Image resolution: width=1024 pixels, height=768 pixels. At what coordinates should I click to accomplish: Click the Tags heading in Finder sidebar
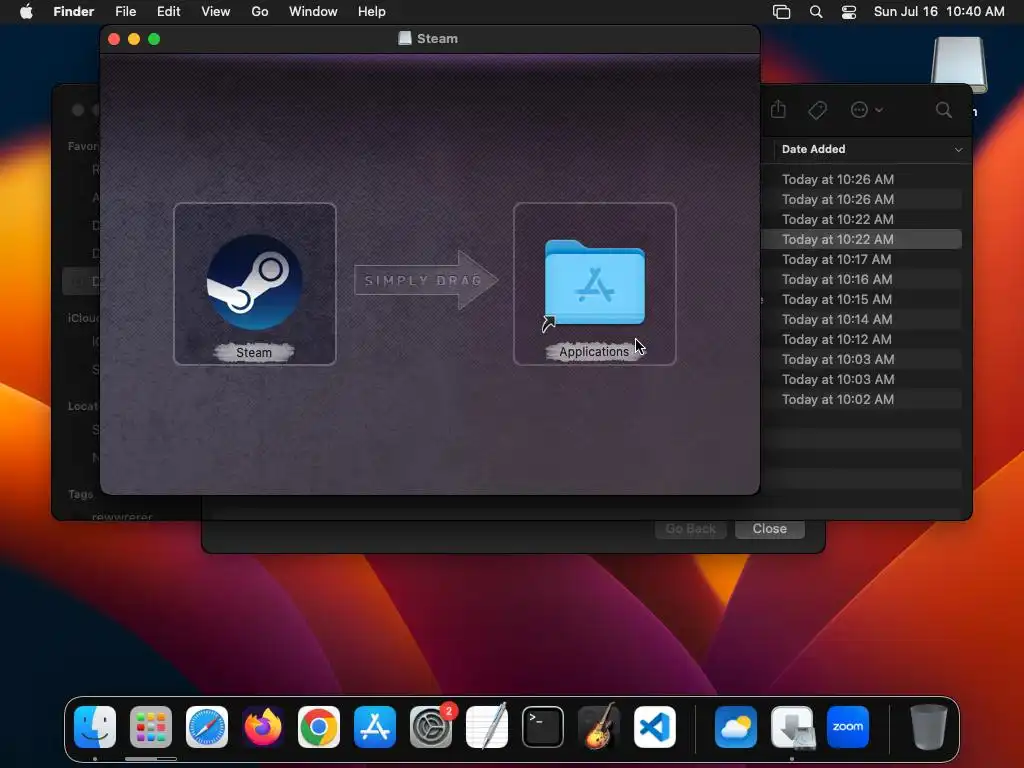81,494
